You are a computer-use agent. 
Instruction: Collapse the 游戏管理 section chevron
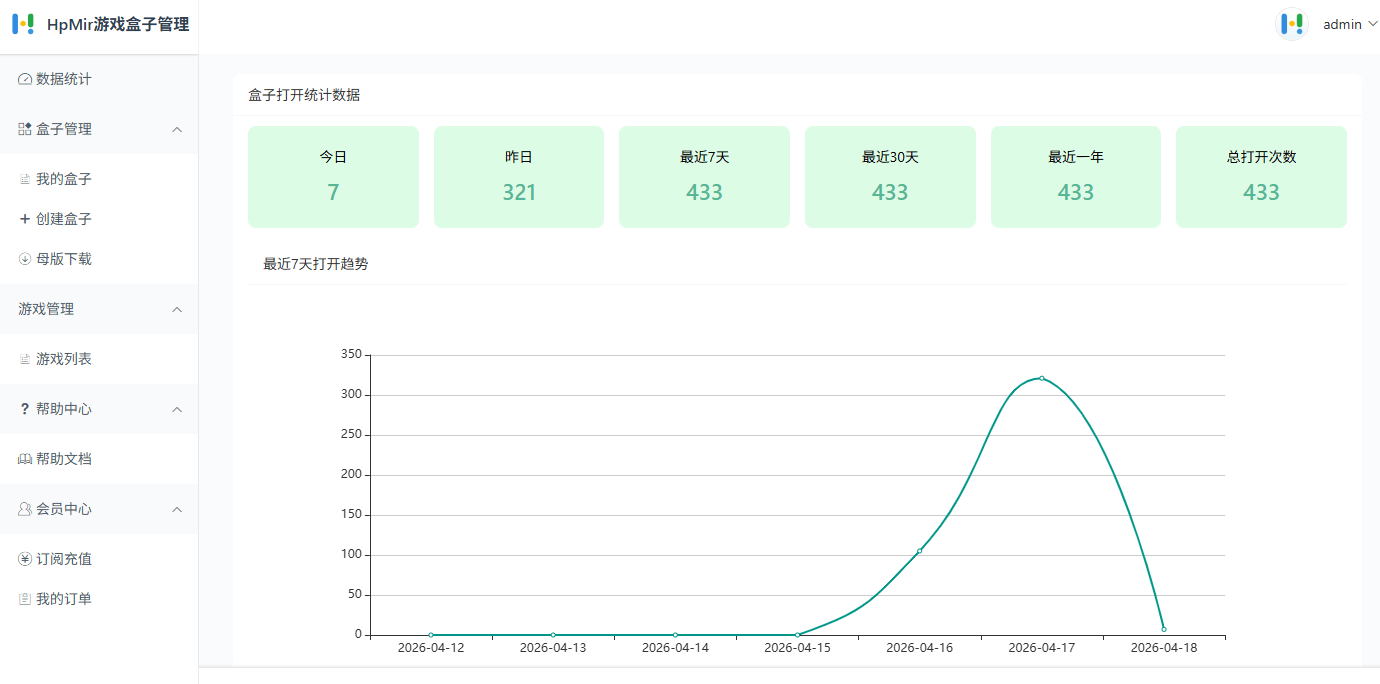(x=177, y=309)
